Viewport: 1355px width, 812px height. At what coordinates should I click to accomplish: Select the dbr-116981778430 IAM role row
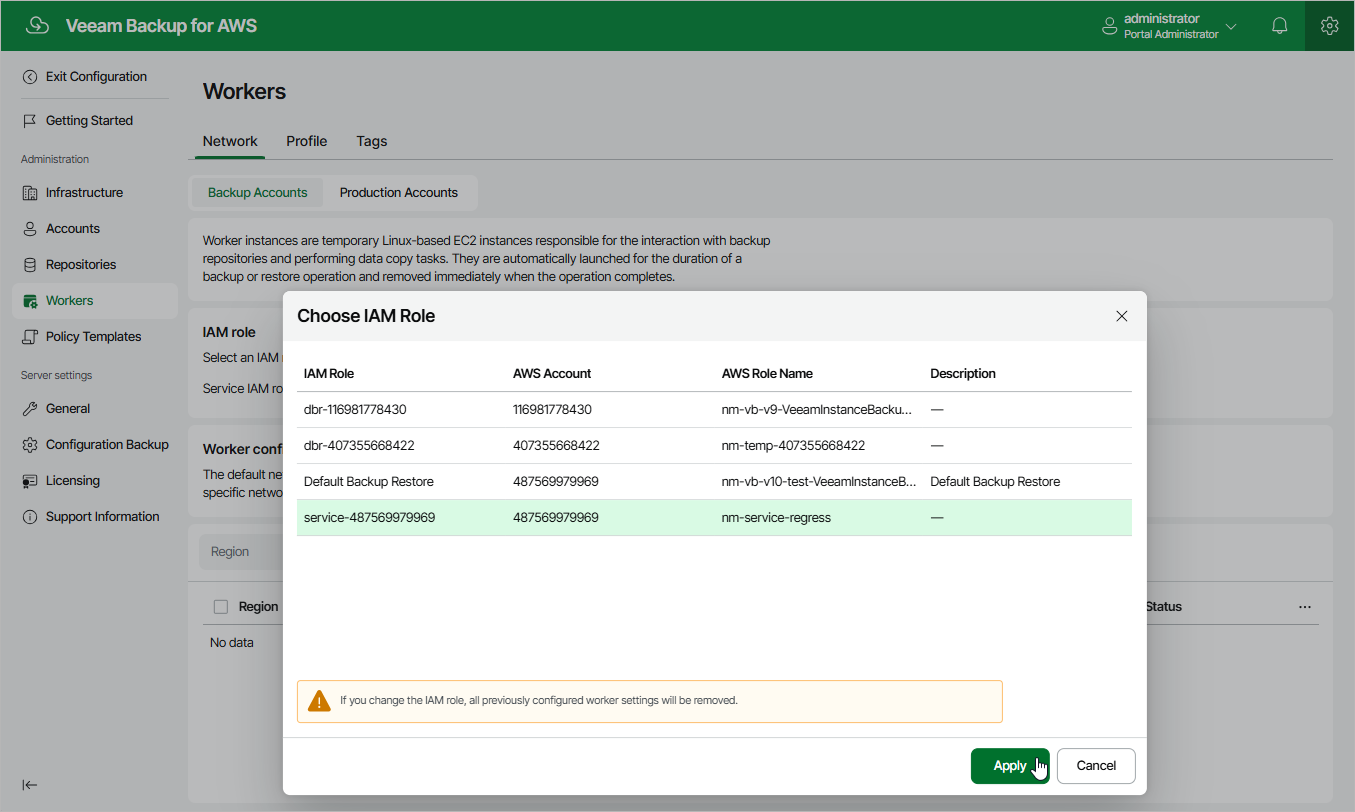click(714, 410)
